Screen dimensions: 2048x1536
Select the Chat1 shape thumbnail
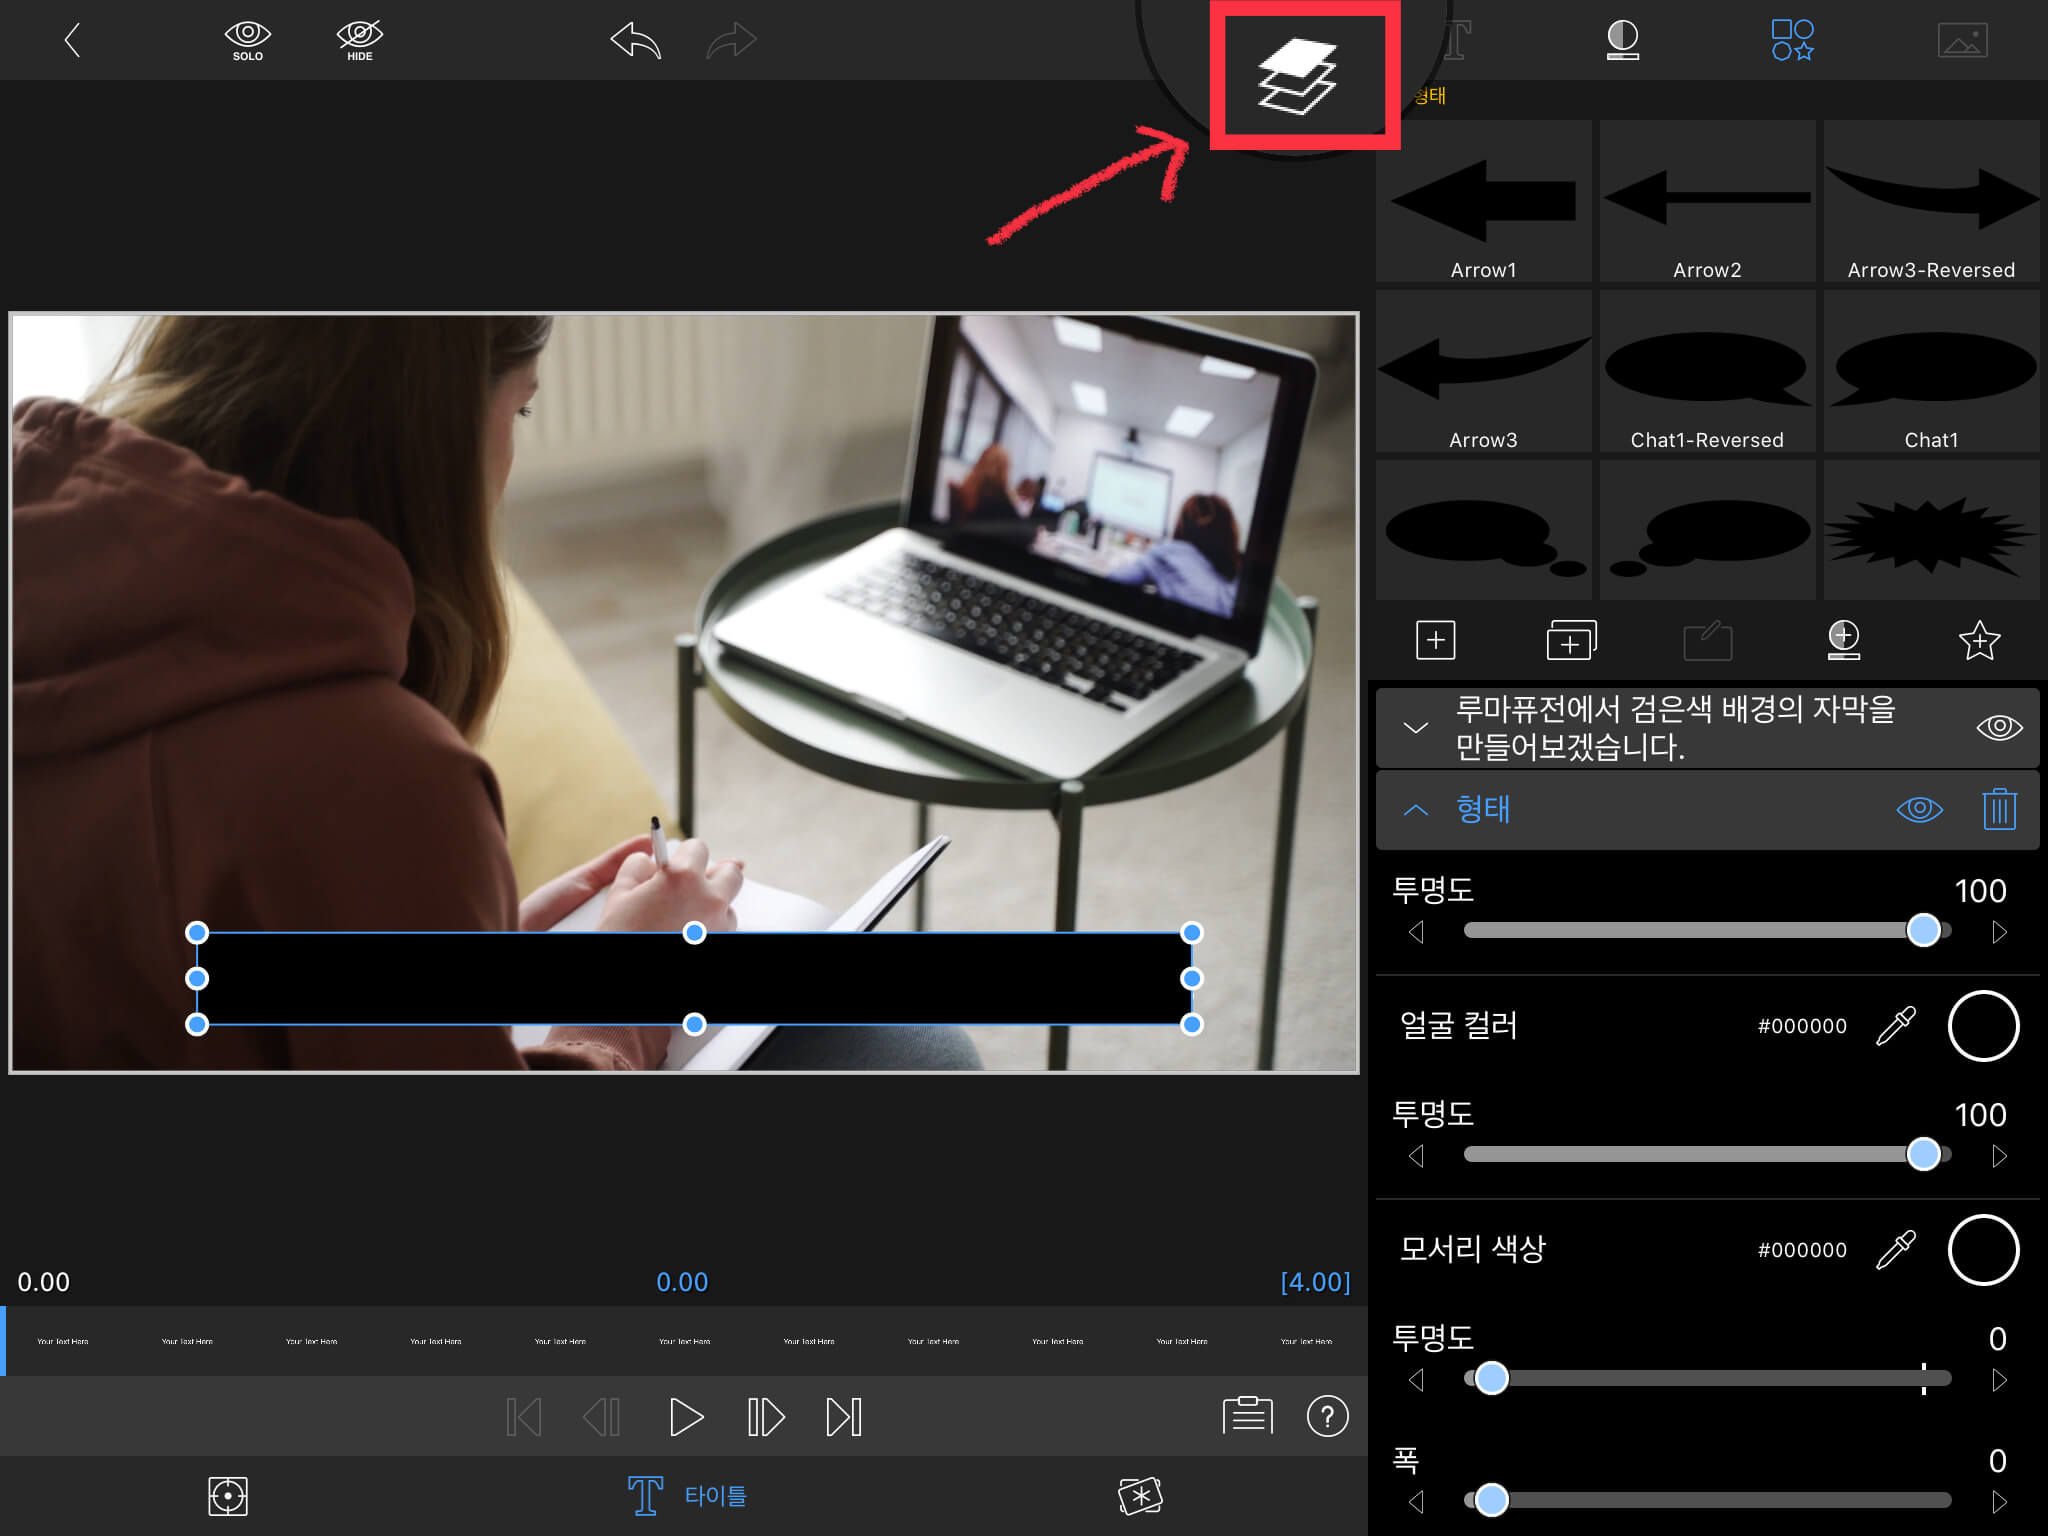[1931, 372]
